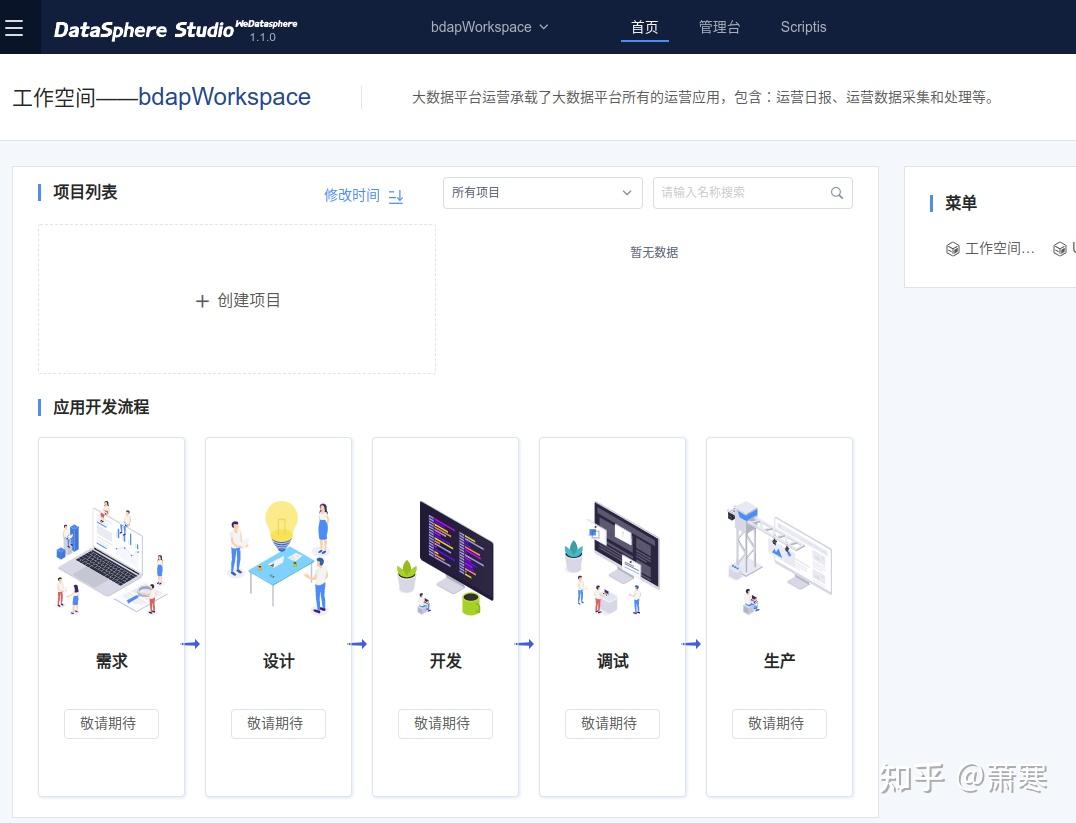Expand the 所有项目 project filter dropdown
This screenshot has height=823, width=1076.
[x=541, y=192]
